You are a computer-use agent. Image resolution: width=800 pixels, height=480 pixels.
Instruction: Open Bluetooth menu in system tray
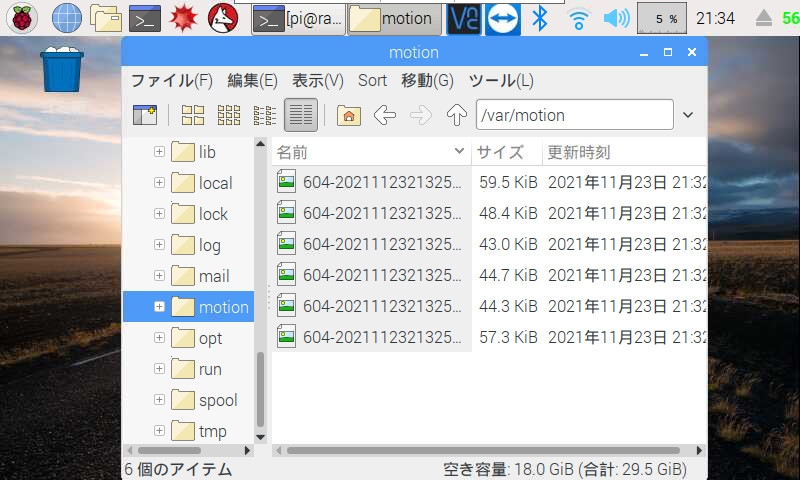click(540, 17)
